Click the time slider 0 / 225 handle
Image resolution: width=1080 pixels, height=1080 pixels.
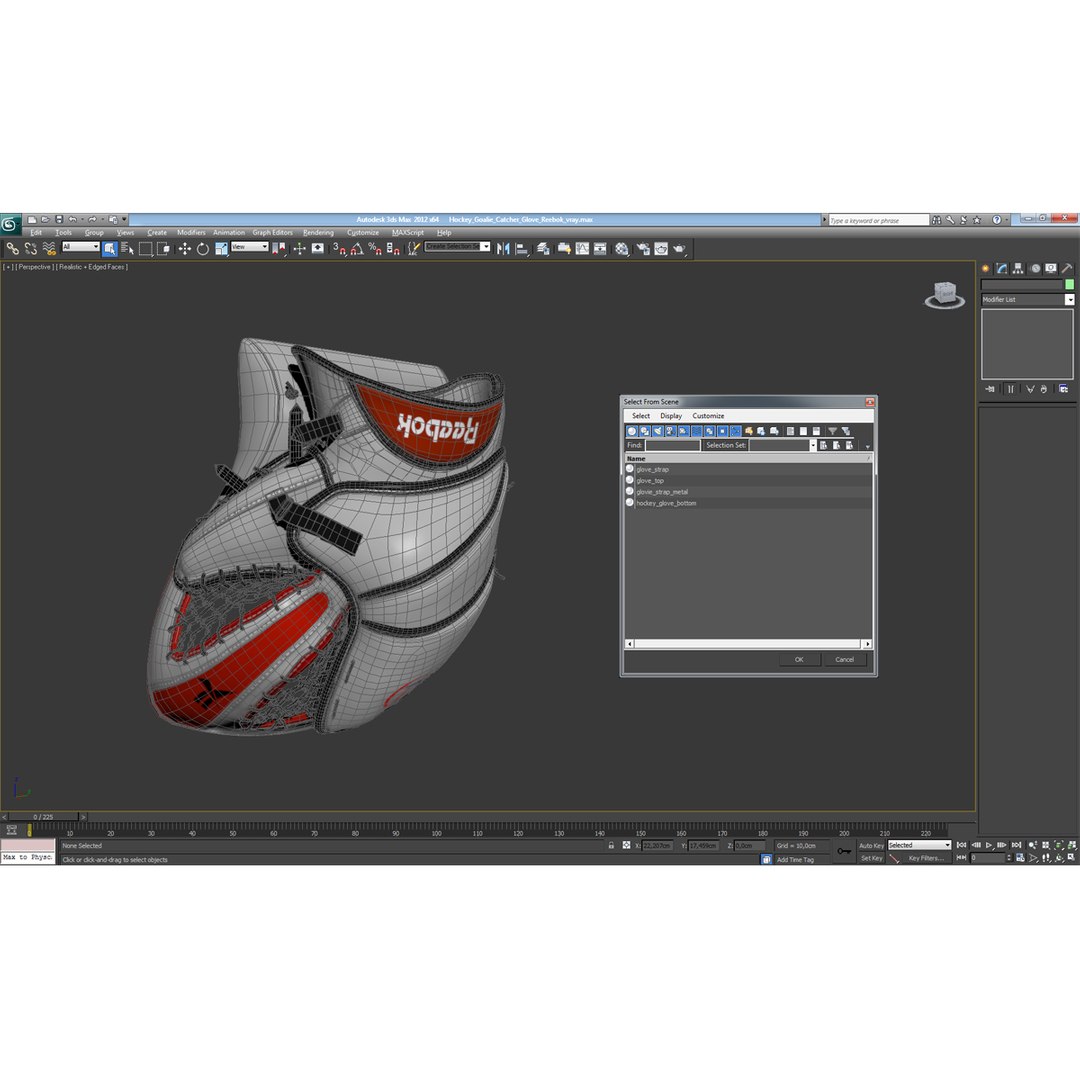[x=43, y=817]
